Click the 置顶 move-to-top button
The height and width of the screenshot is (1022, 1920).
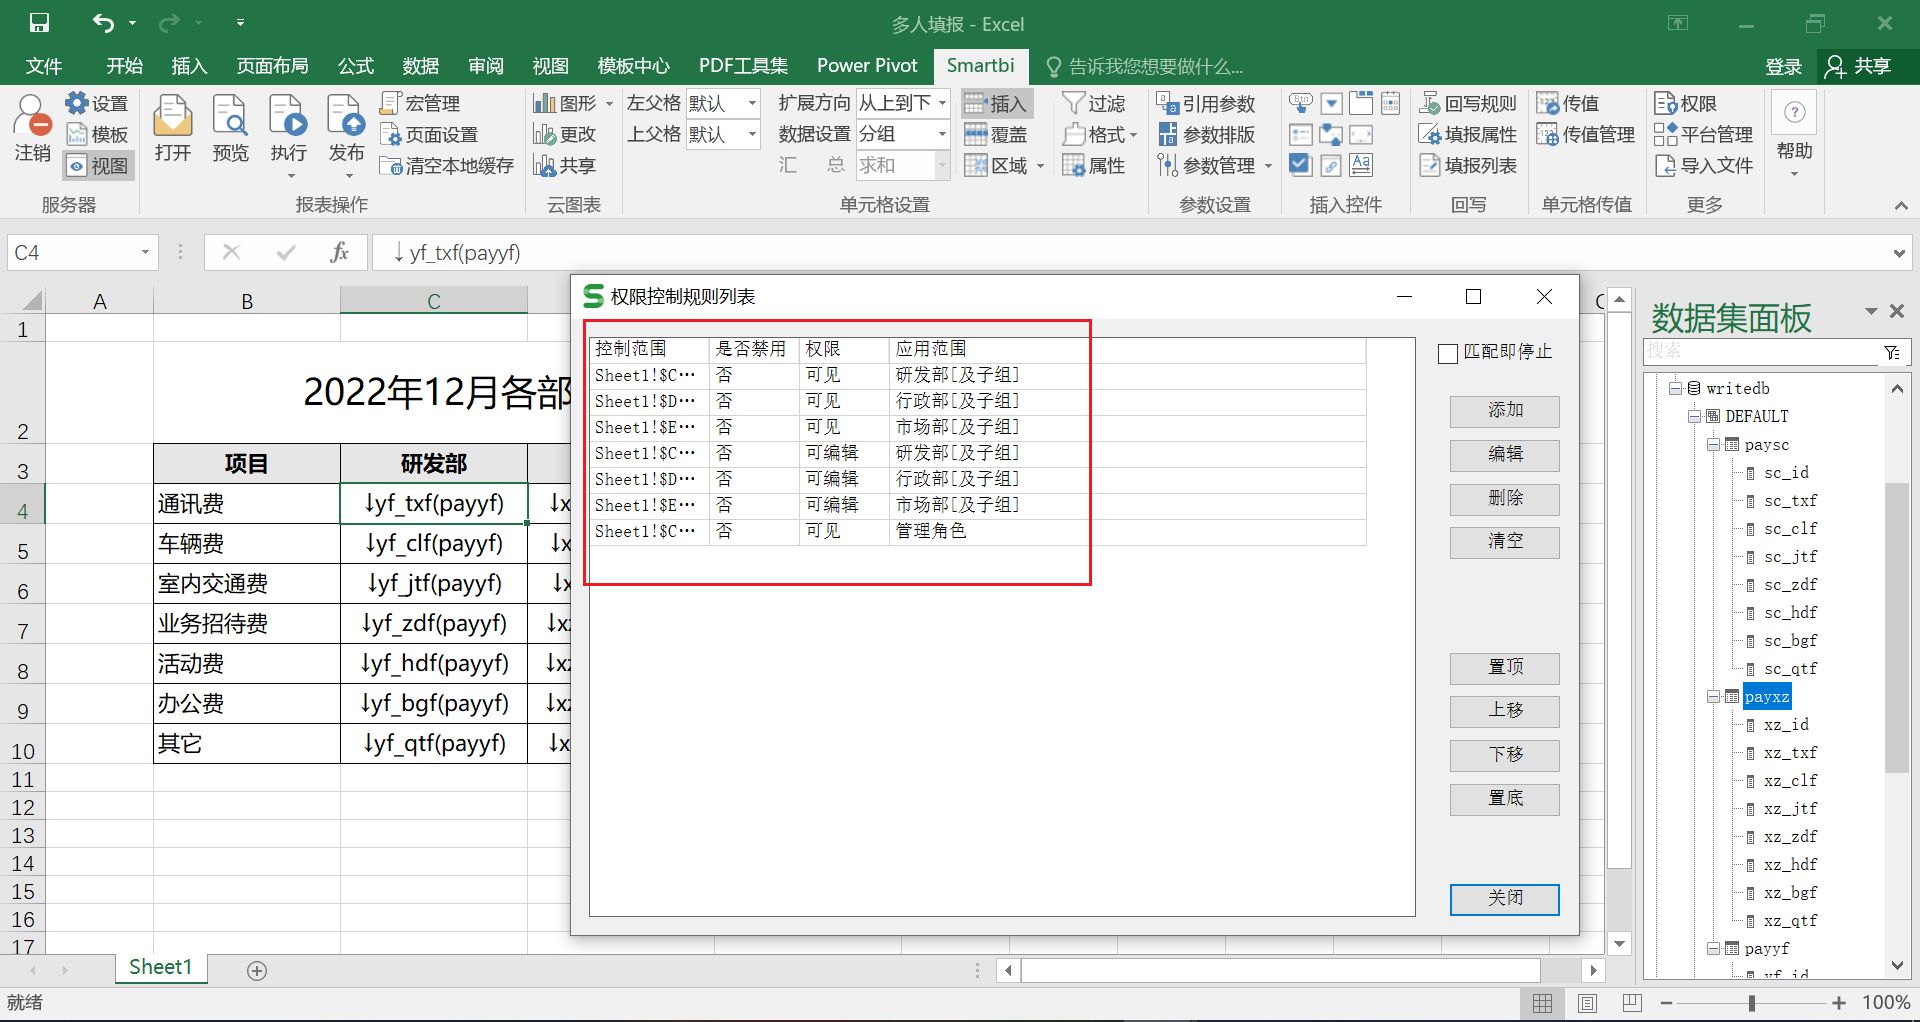1505,668
